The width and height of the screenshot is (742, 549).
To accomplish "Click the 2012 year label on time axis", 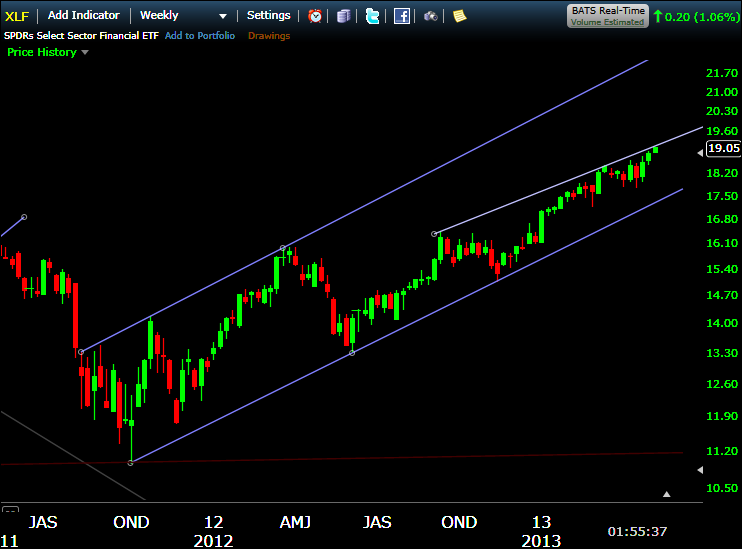I will pos(213,540).
